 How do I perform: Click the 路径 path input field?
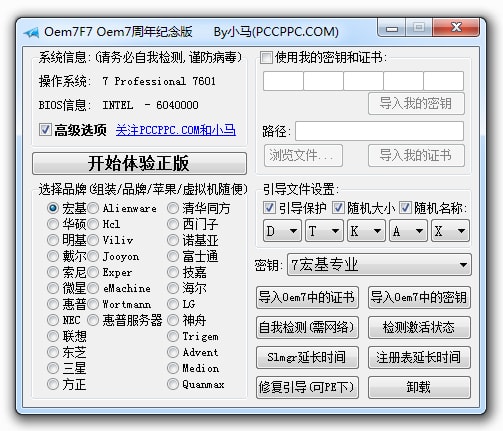point(379,131)
